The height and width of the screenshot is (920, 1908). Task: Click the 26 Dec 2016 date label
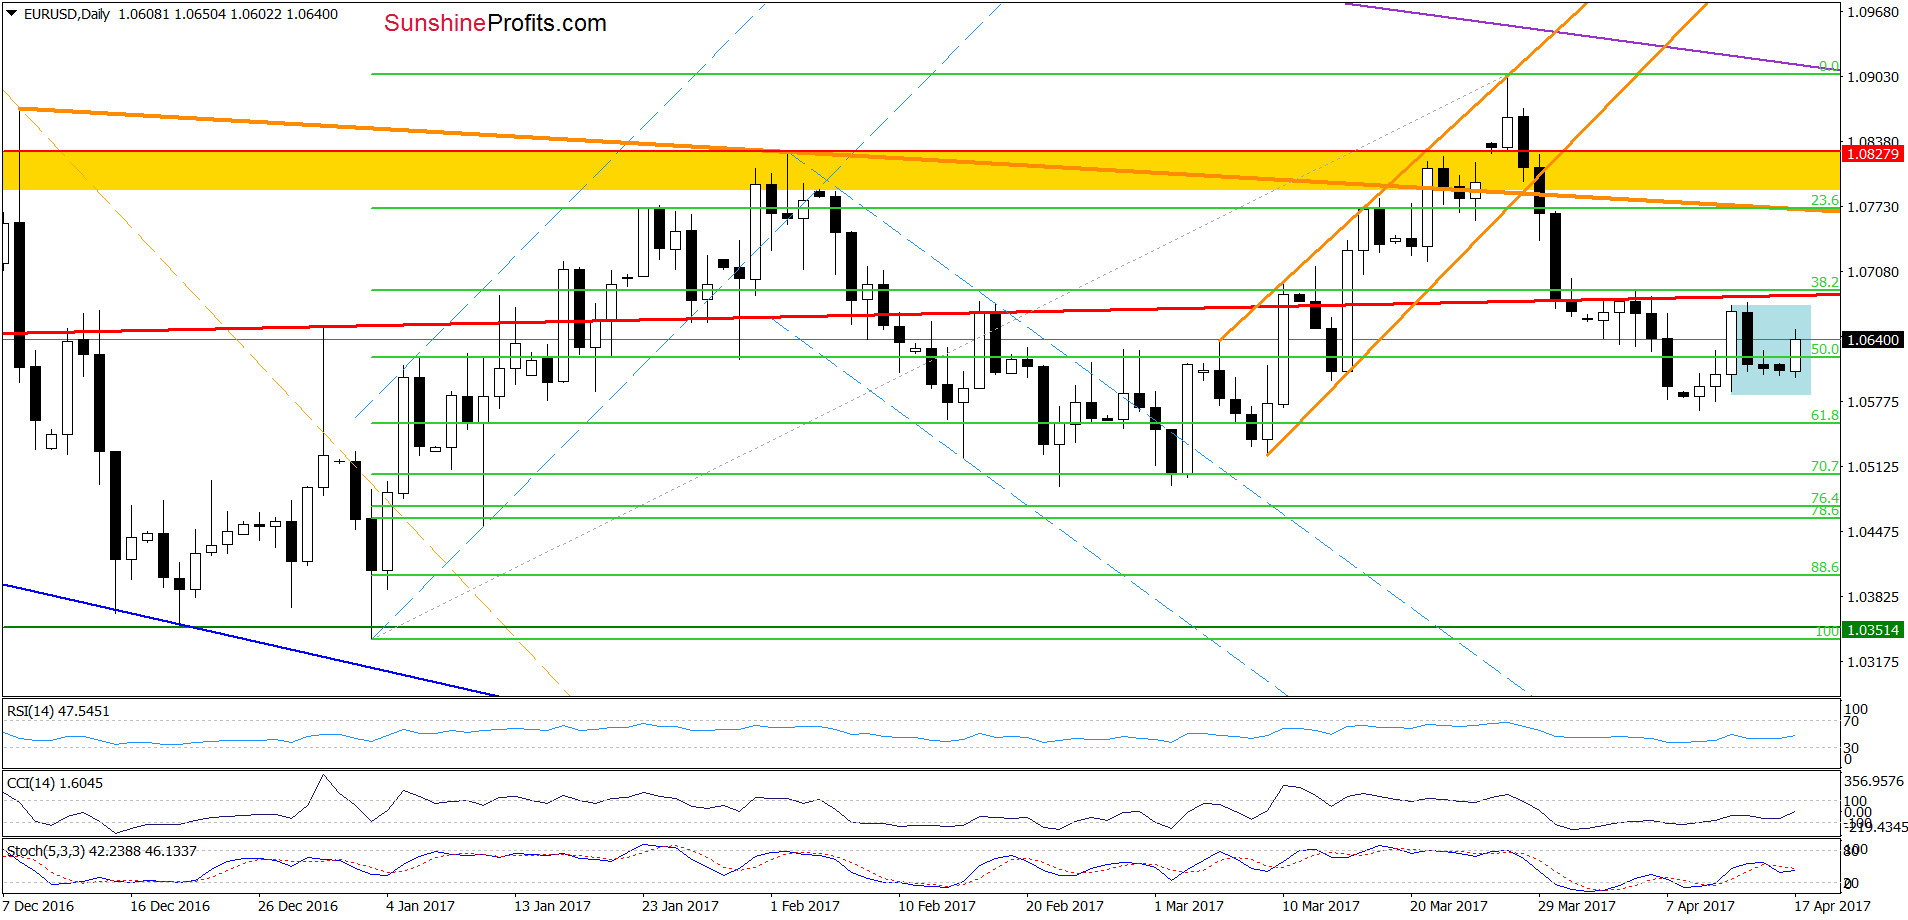click(x=298, y=906)
